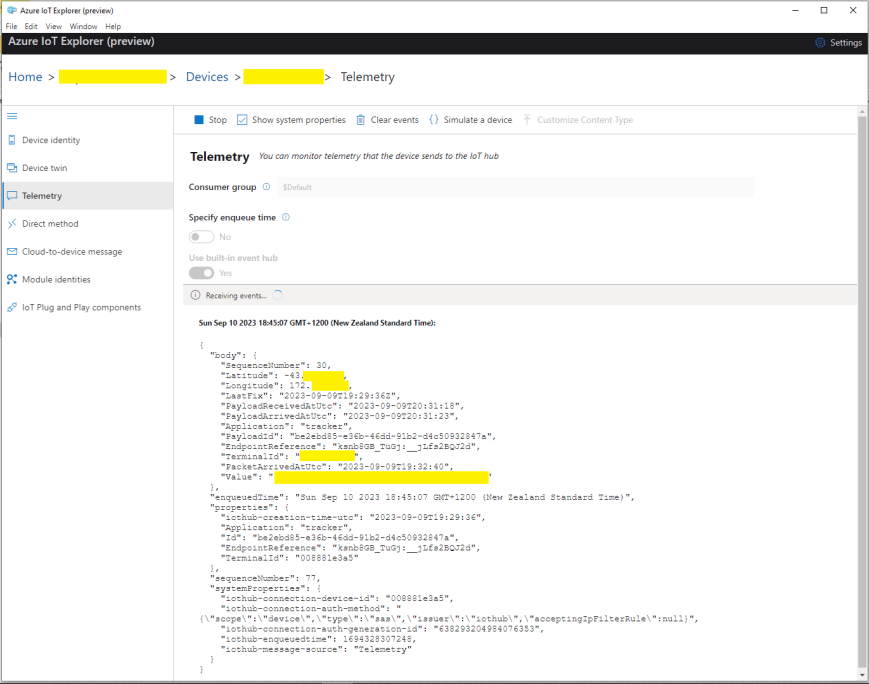This screenshot has width=869, height=684.
Task: Click the Receiving events info icon
Action: click(195, 295)
